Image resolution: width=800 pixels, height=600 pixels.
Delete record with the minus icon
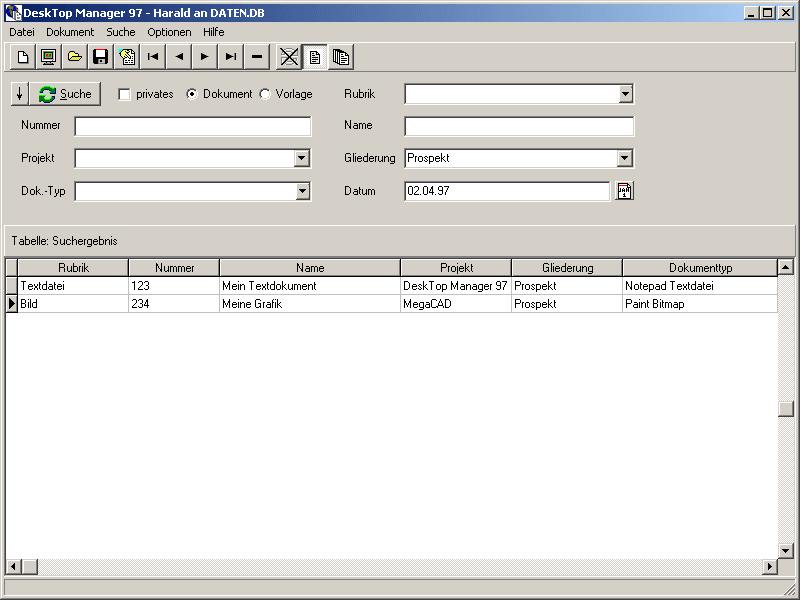257,57
